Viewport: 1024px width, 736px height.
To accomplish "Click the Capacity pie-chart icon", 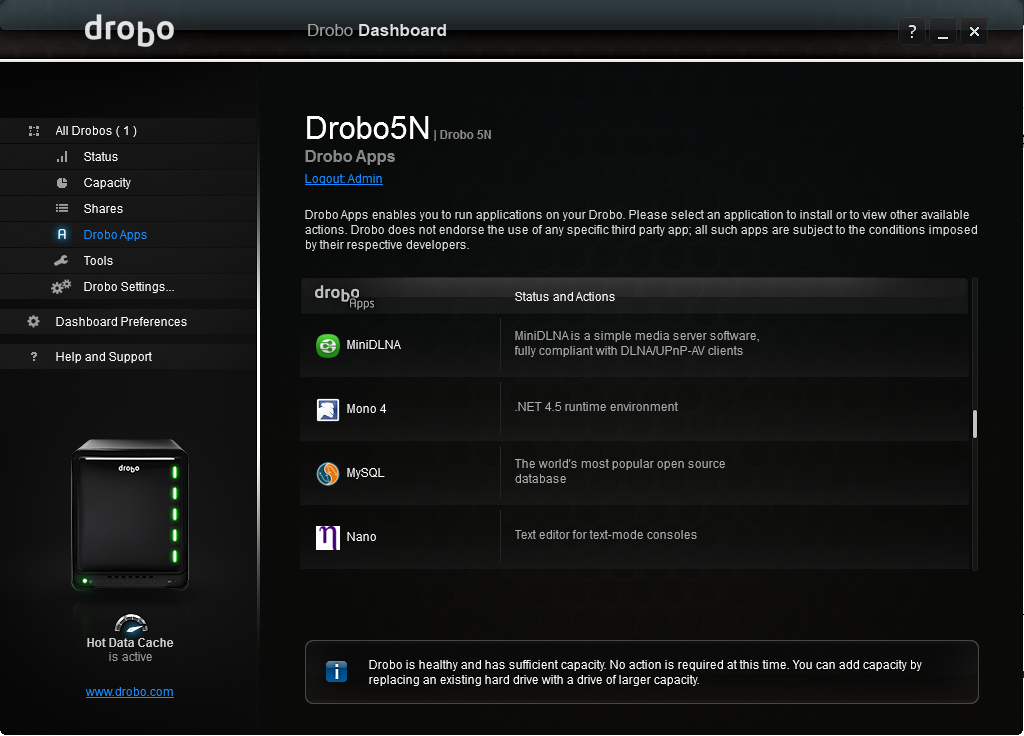I will tap(62, 183).
